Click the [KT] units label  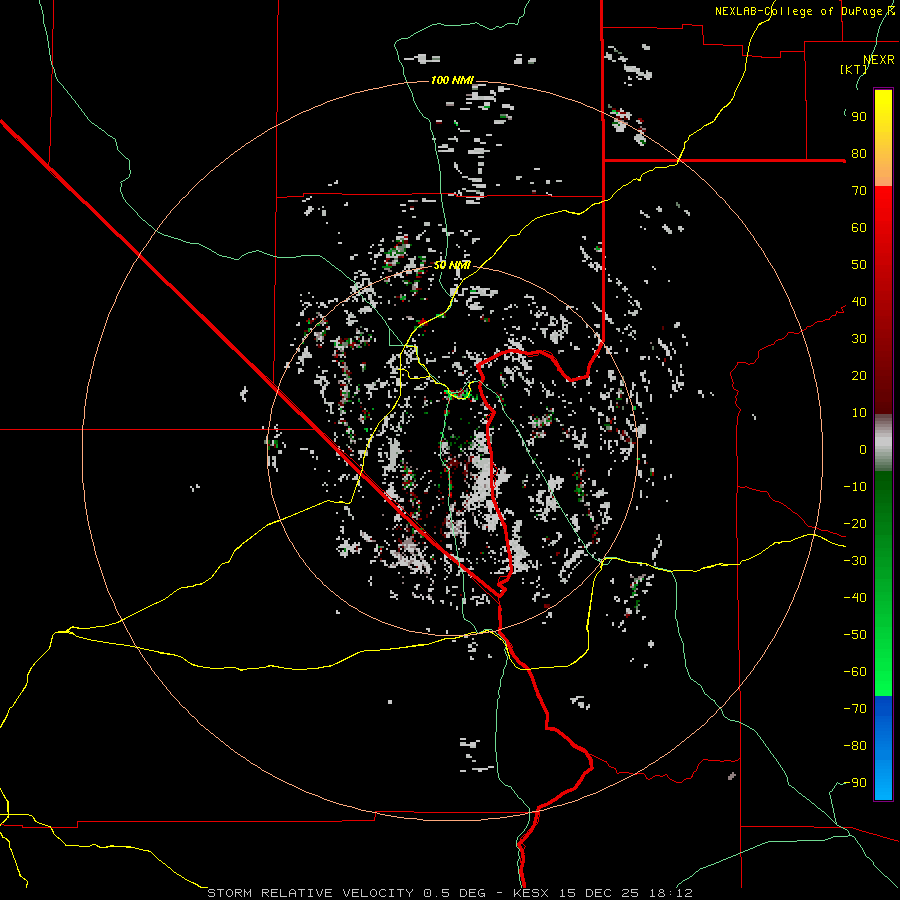[x=854, y=69]
